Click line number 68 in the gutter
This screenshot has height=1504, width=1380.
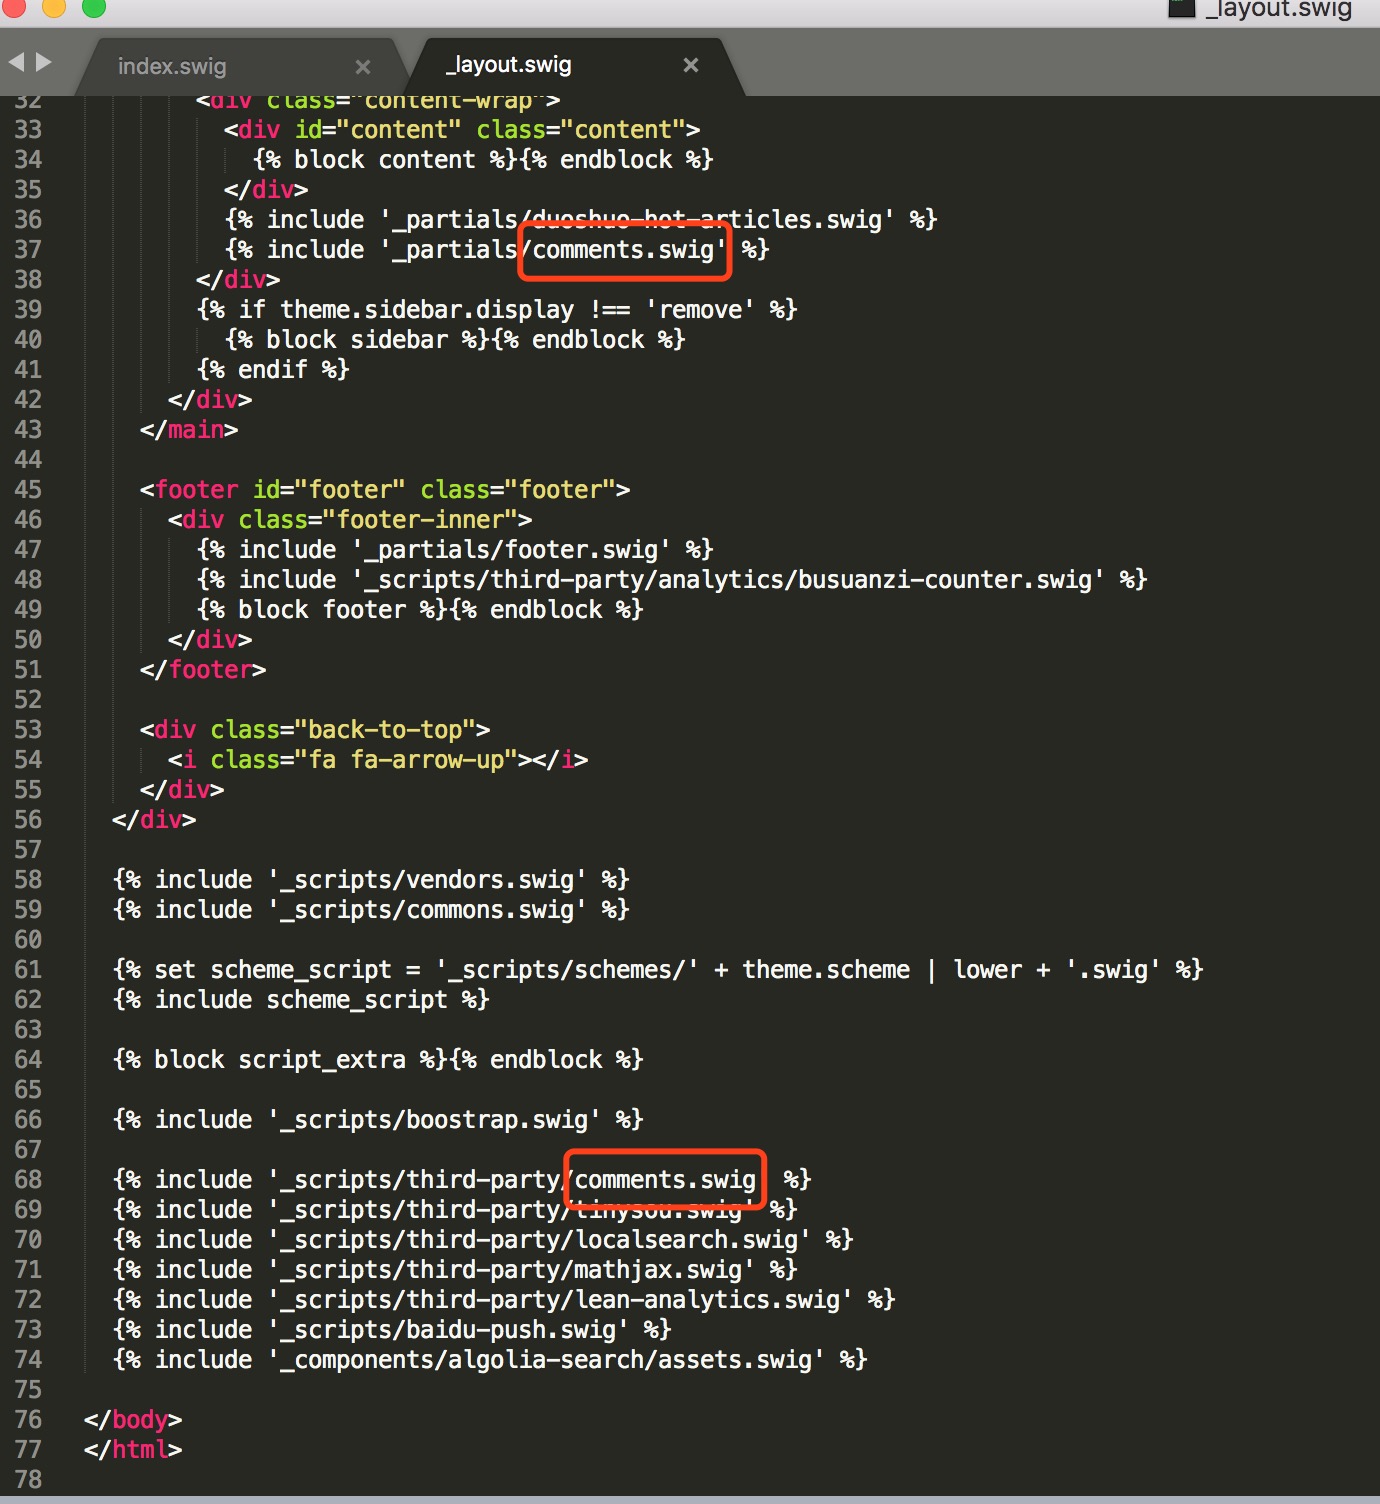(28, 1180)
